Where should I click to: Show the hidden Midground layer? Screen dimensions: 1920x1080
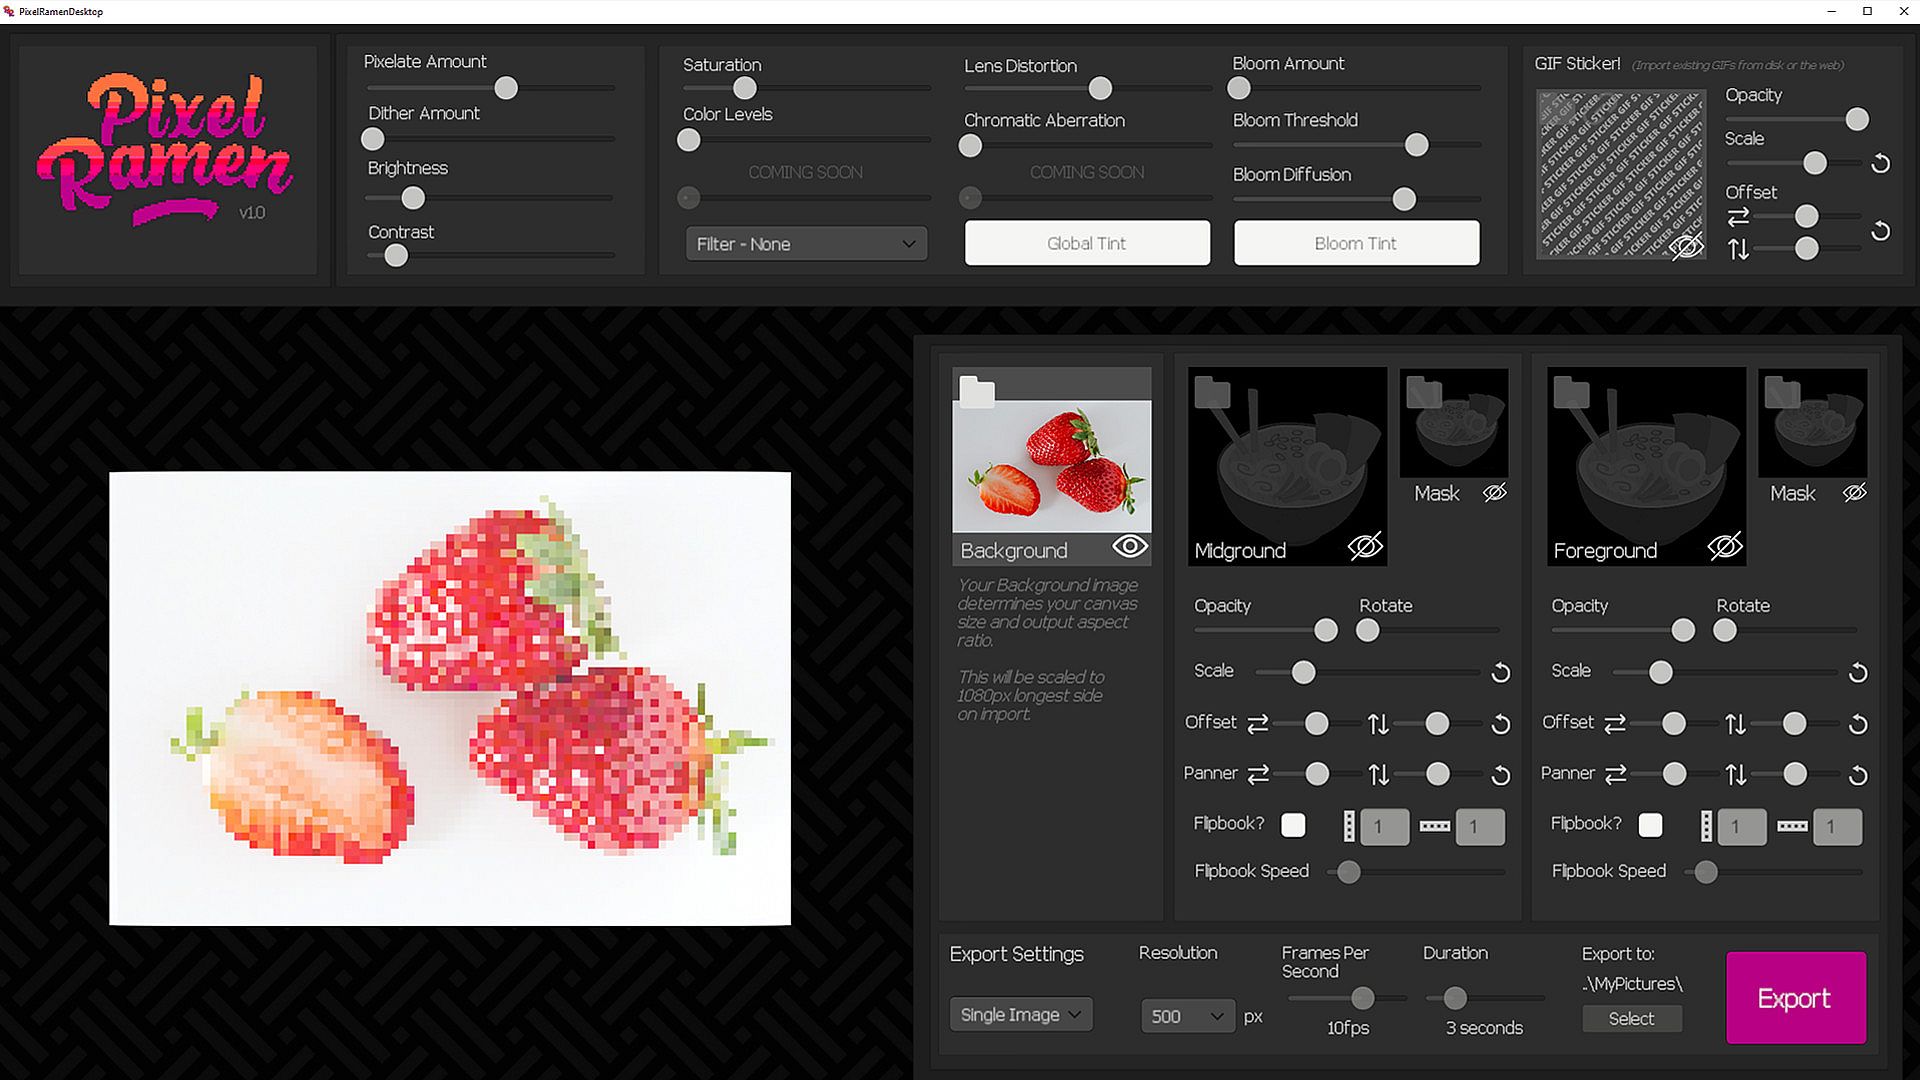coord(1364,546)
